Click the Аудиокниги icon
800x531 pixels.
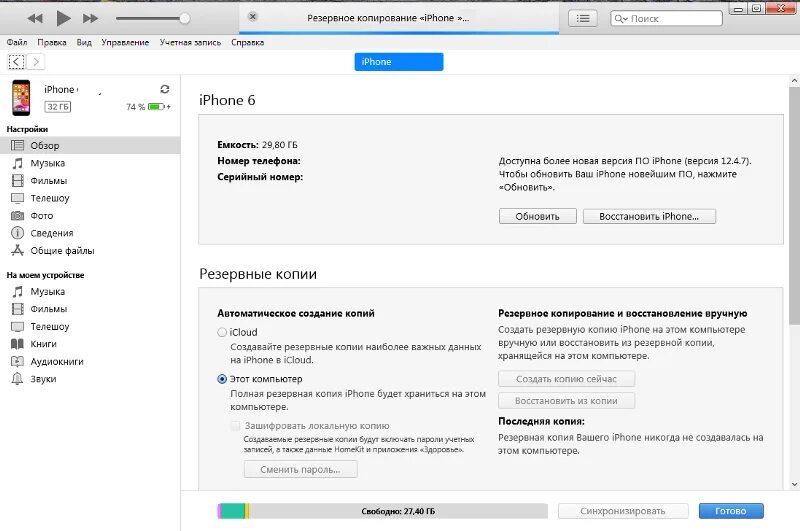pyautogui.click(x=17, y=362)
